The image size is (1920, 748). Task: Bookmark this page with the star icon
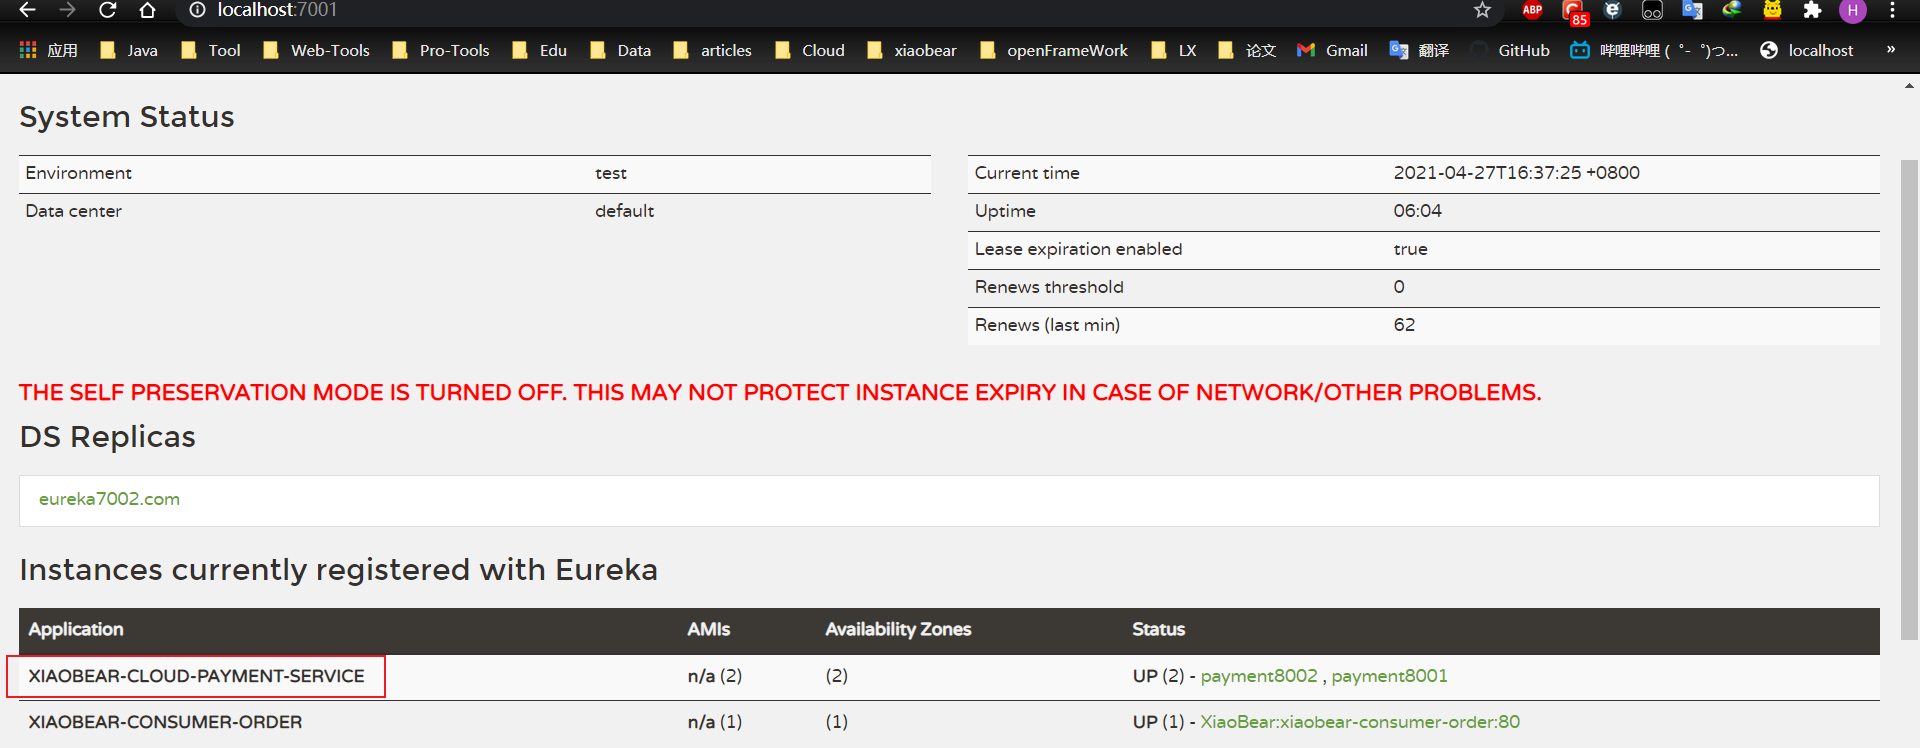[1482, 10]
